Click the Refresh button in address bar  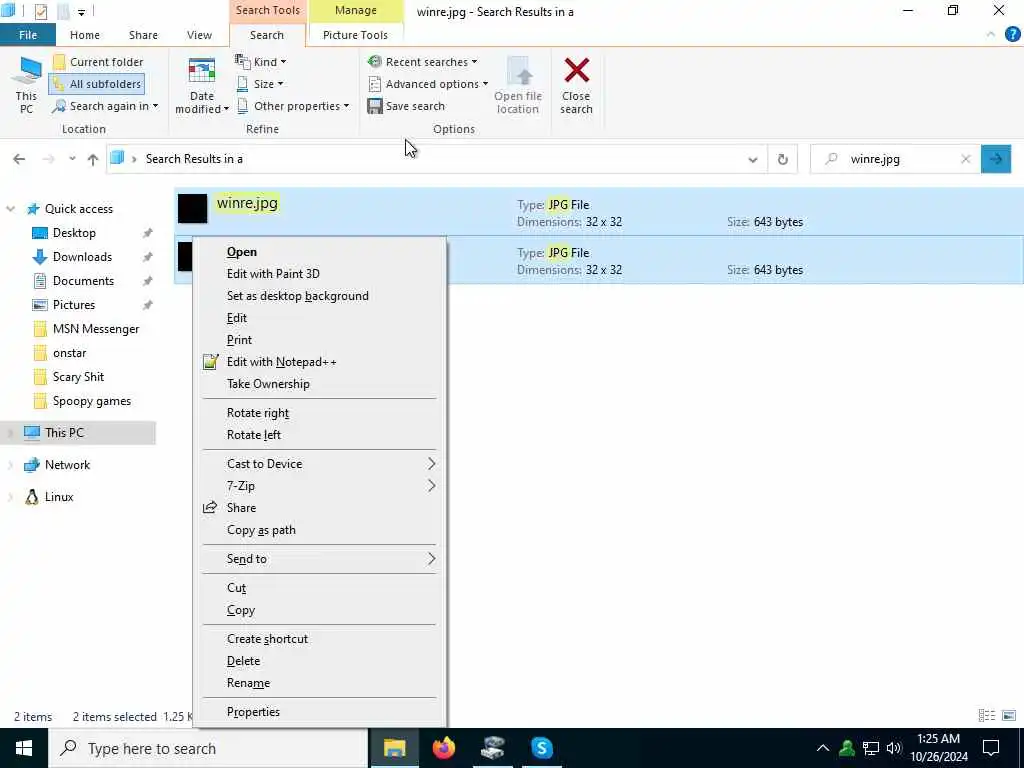pos(782,159)
